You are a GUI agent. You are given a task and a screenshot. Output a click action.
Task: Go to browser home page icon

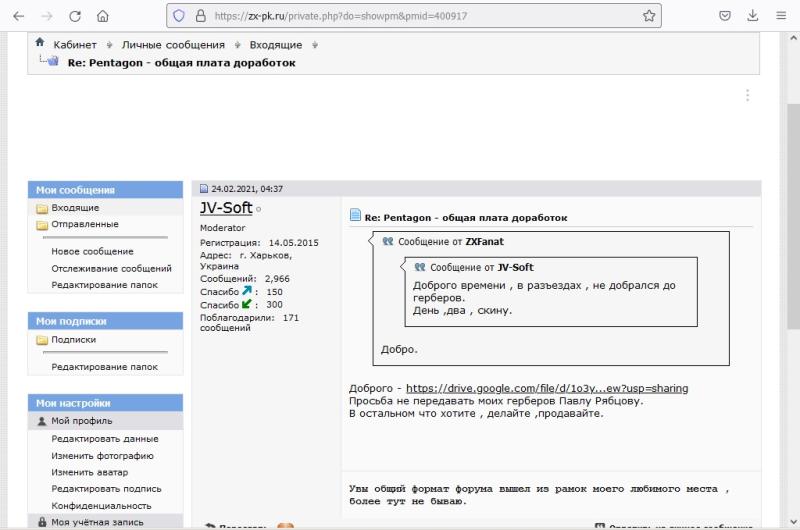click(103, 16)
